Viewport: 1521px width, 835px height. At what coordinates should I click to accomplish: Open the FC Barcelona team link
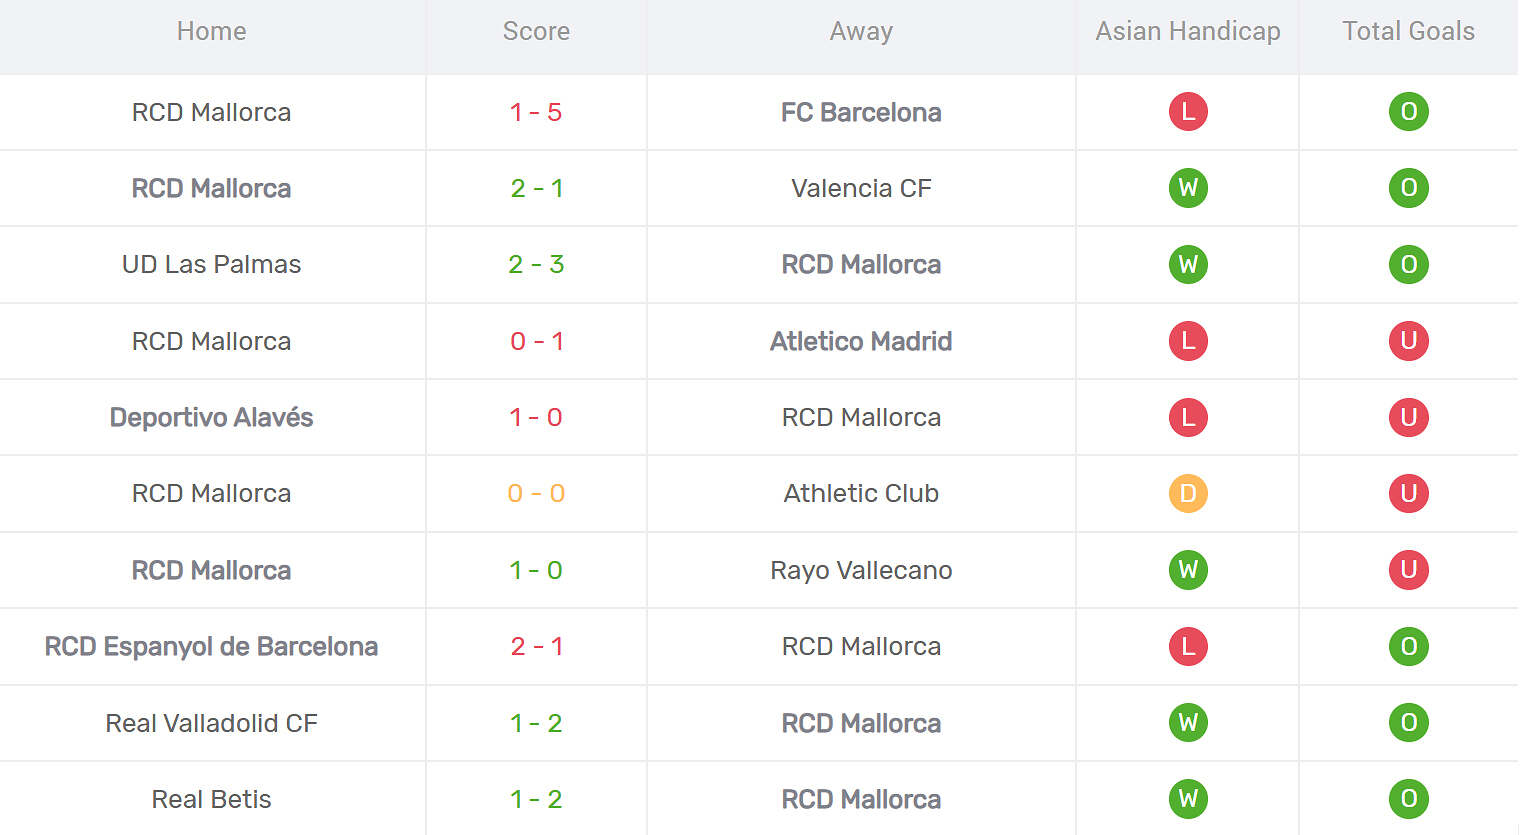861,112
